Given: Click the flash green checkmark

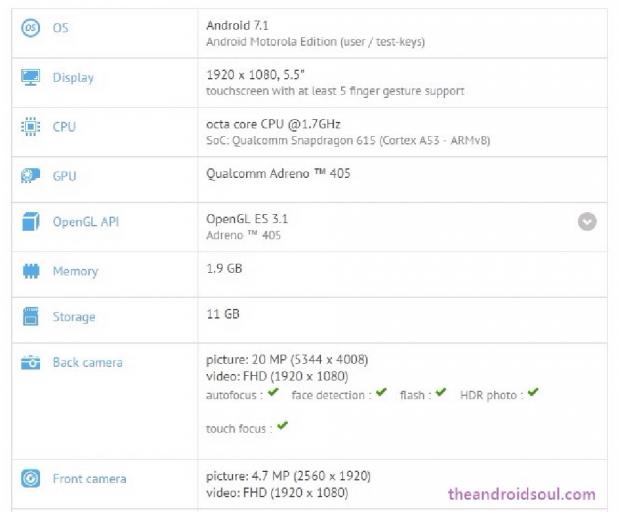Looking at the screenshot, I should tap(441, 393).
